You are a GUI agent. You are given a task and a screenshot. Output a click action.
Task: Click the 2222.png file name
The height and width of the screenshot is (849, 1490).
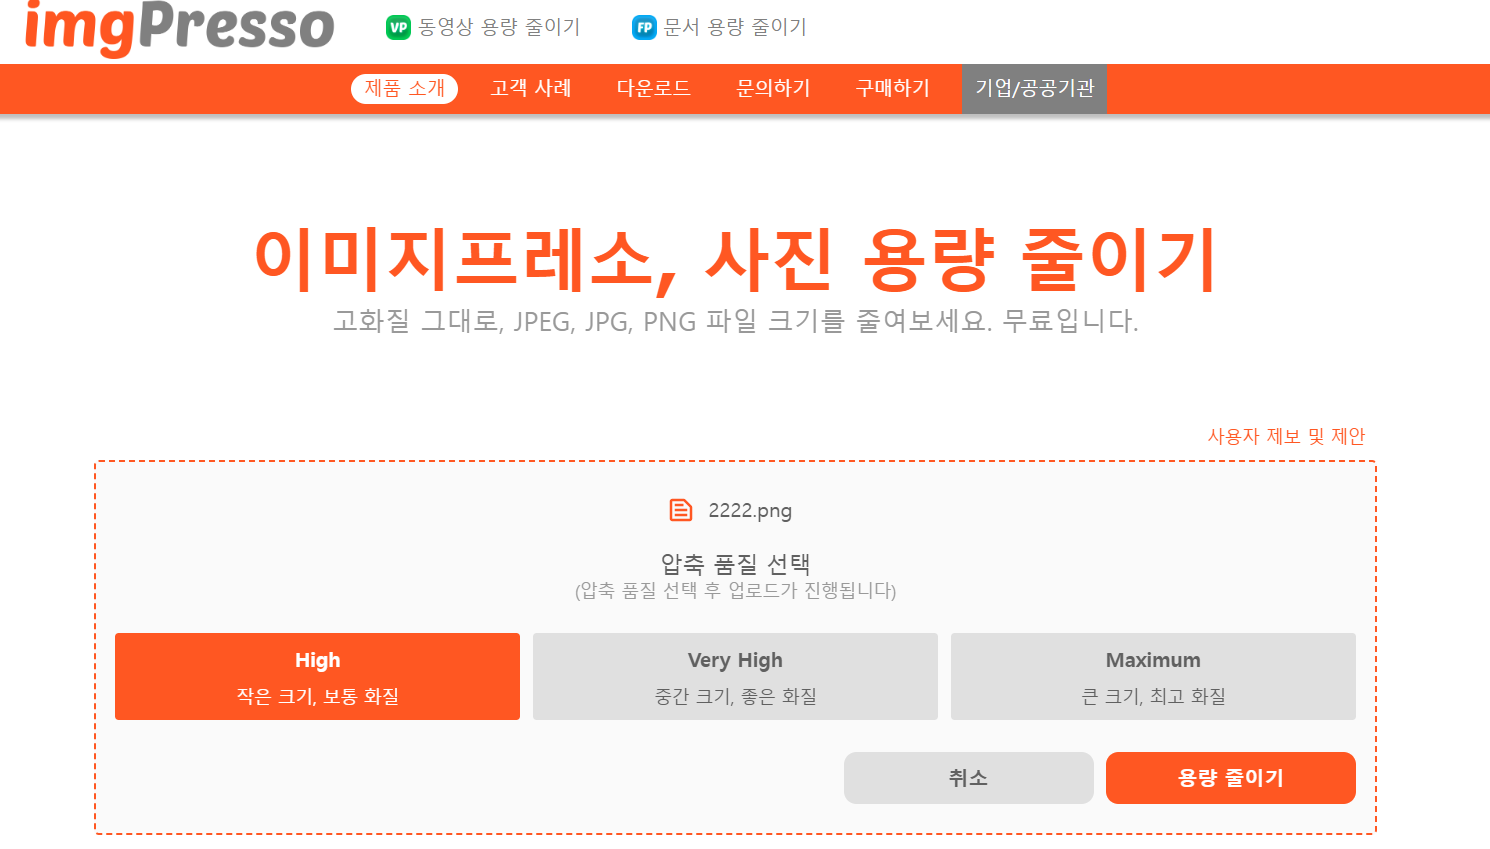(x=750, y=511)
